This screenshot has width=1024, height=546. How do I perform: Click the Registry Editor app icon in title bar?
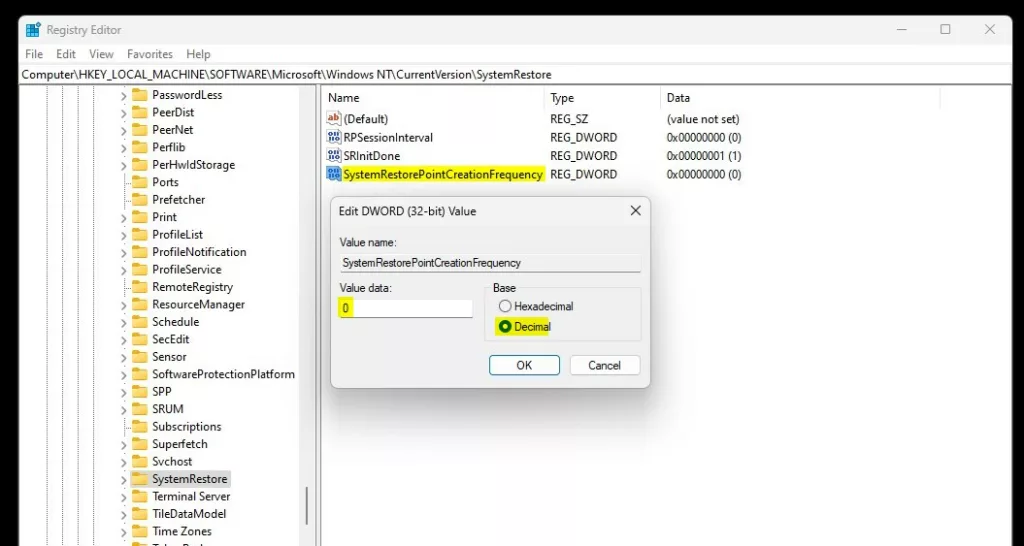(33, 30)
